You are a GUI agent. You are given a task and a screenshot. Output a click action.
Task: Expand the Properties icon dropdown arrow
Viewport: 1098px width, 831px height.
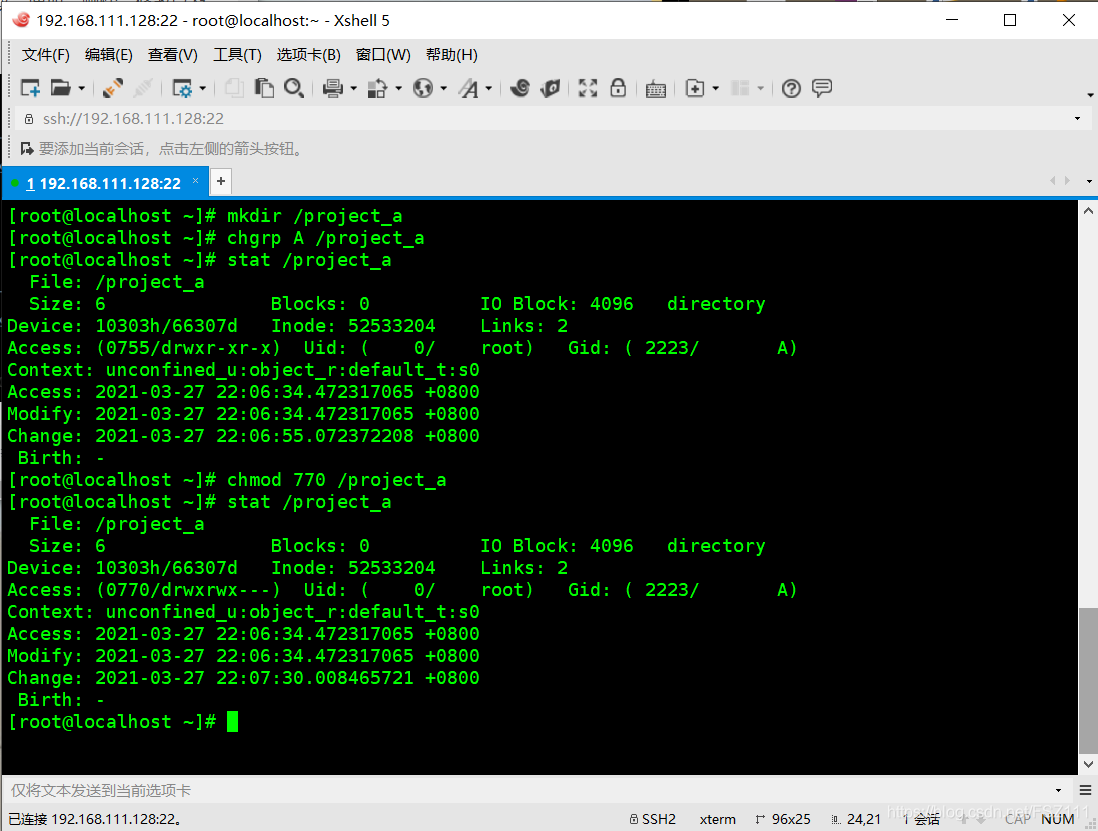point(202,88)
